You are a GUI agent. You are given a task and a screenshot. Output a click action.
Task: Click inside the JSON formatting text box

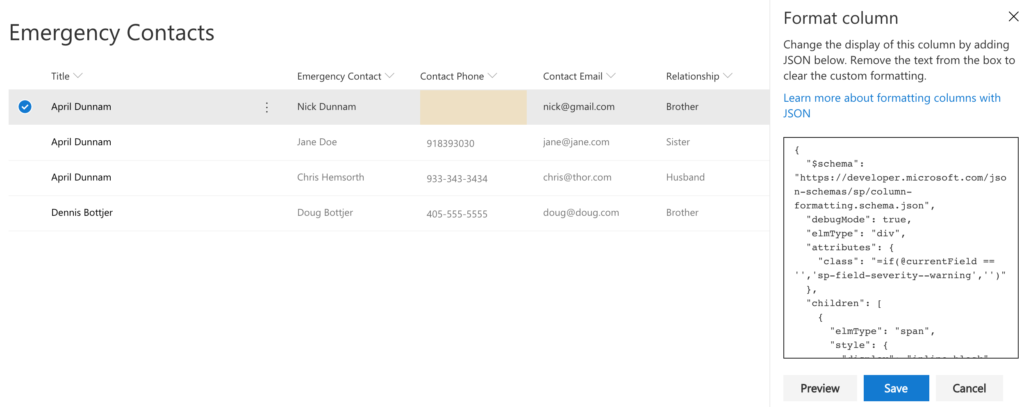[x=901, y=248]
